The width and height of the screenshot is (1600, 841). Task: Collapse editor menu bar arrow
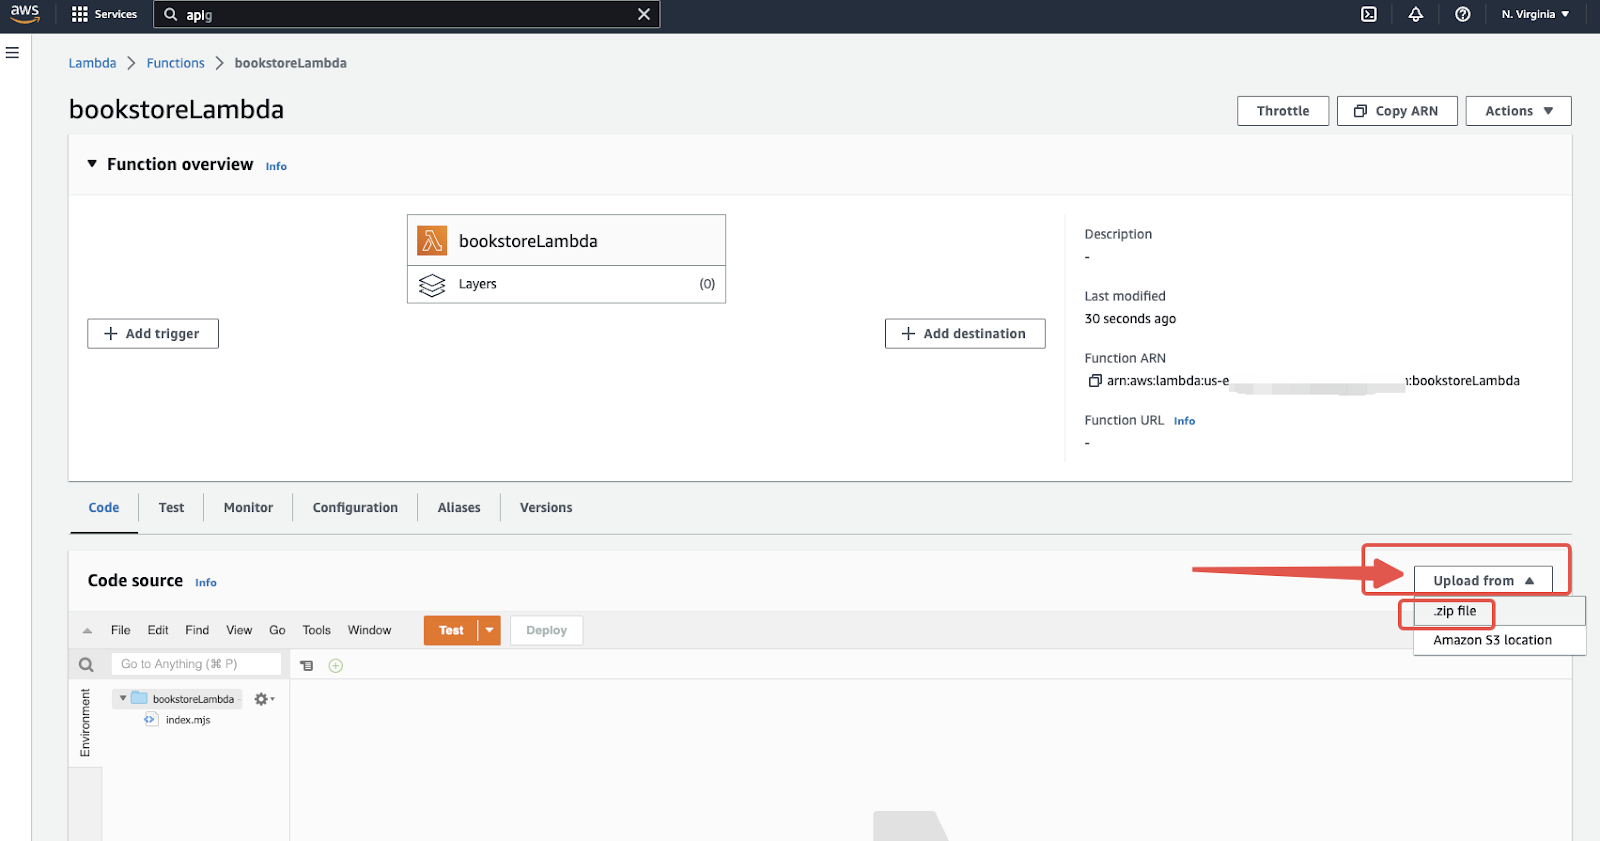point(87,631)
